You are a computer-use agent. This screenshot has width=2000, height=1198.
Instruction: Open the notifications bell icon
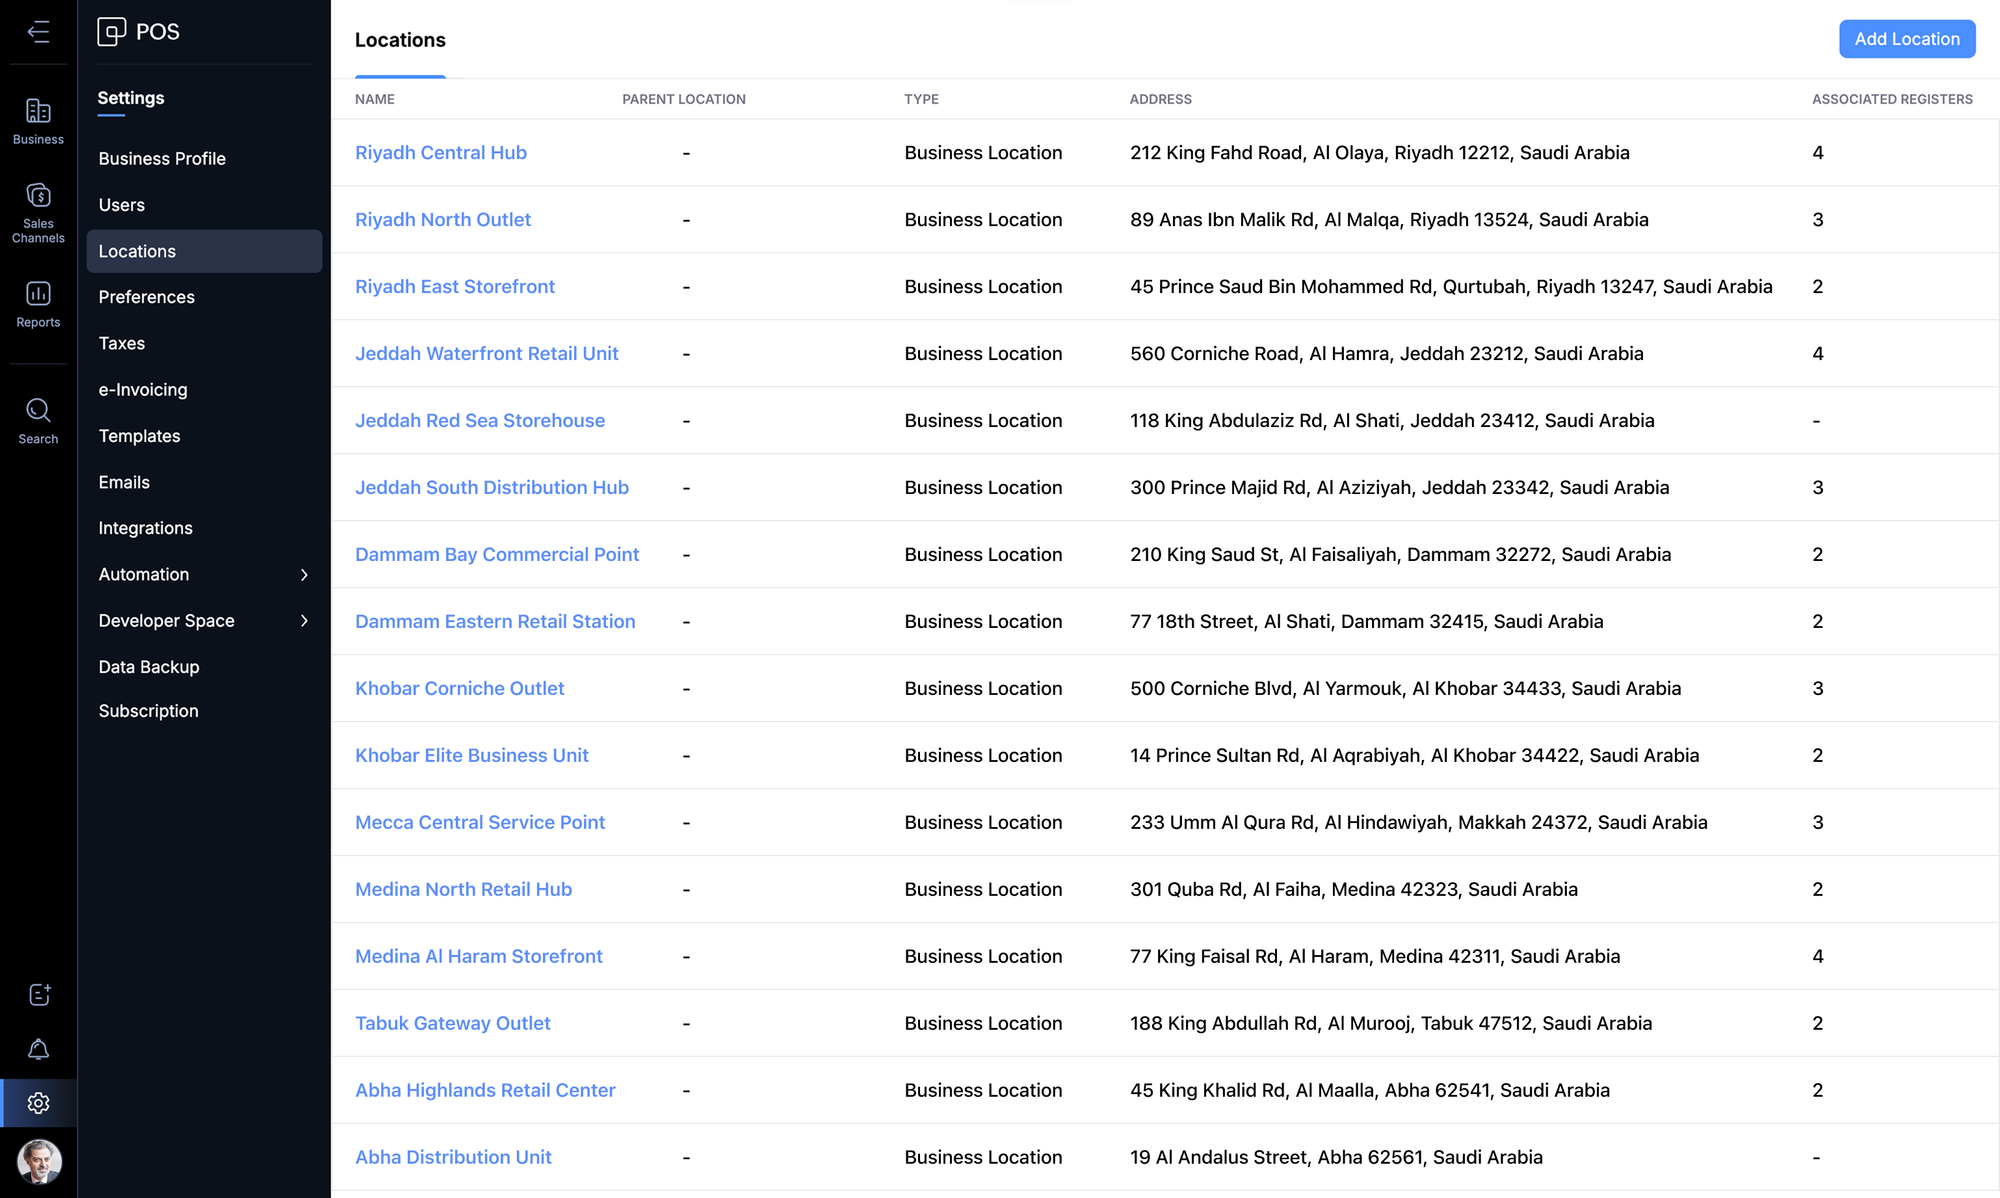(38, 1049)
